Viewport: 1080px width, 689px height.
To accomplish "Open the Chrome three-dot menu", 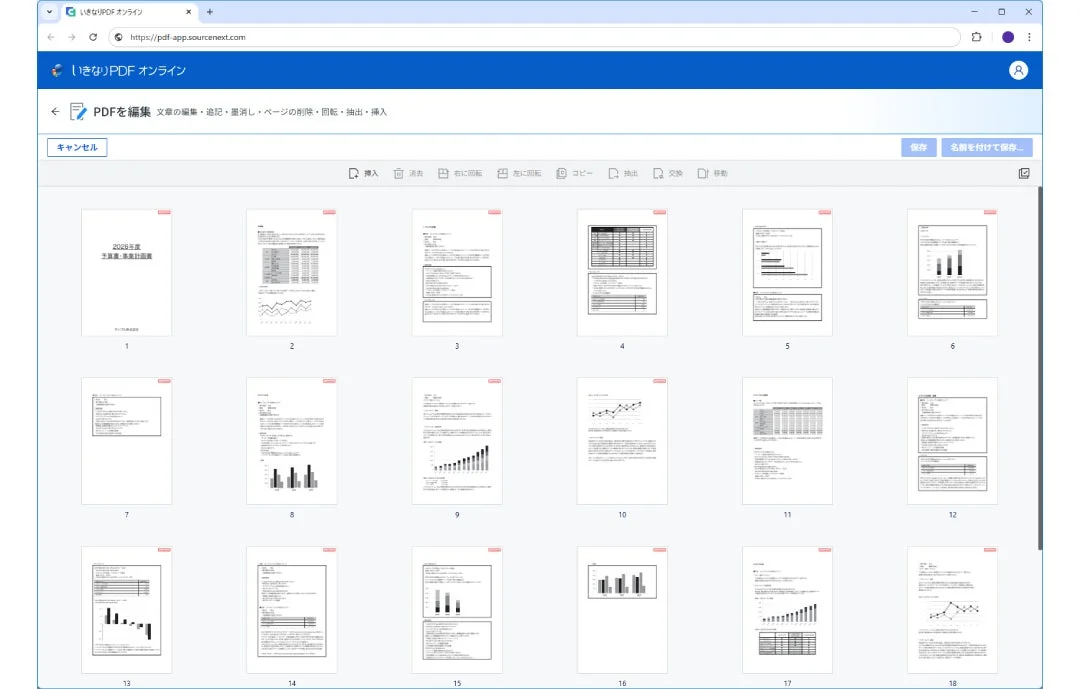I will (1029, 37).
